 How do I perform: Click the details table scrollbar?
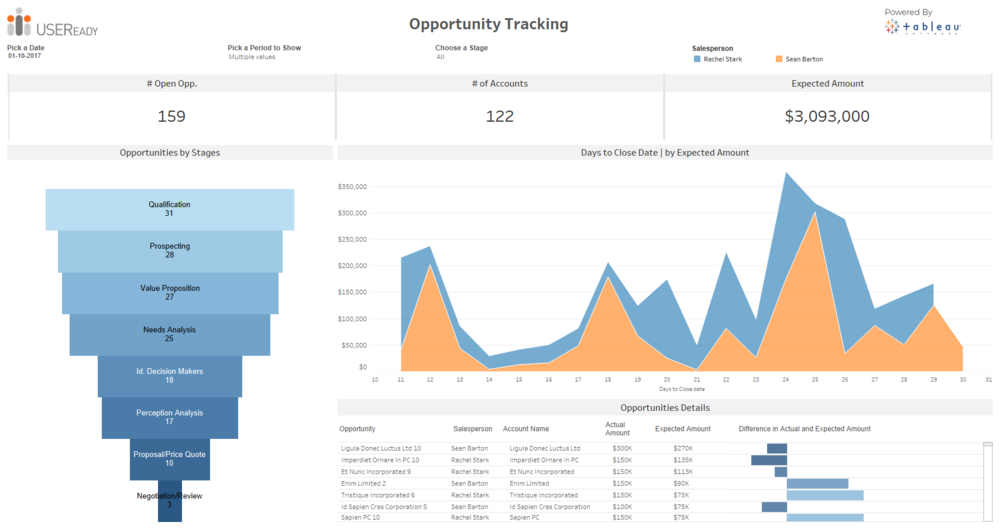tap(988, 482)
